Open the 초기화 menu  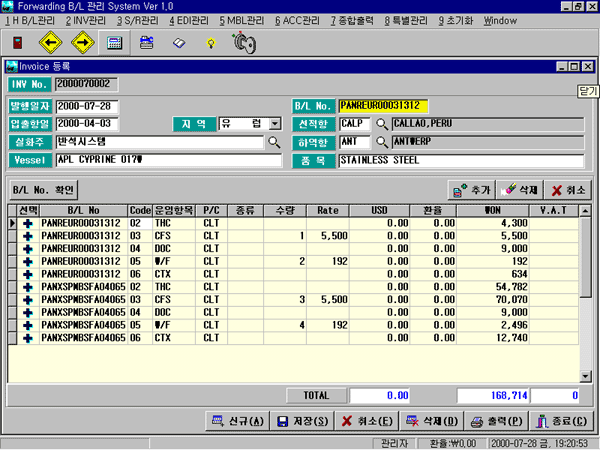pyautogui.click(x=456, y=21)
